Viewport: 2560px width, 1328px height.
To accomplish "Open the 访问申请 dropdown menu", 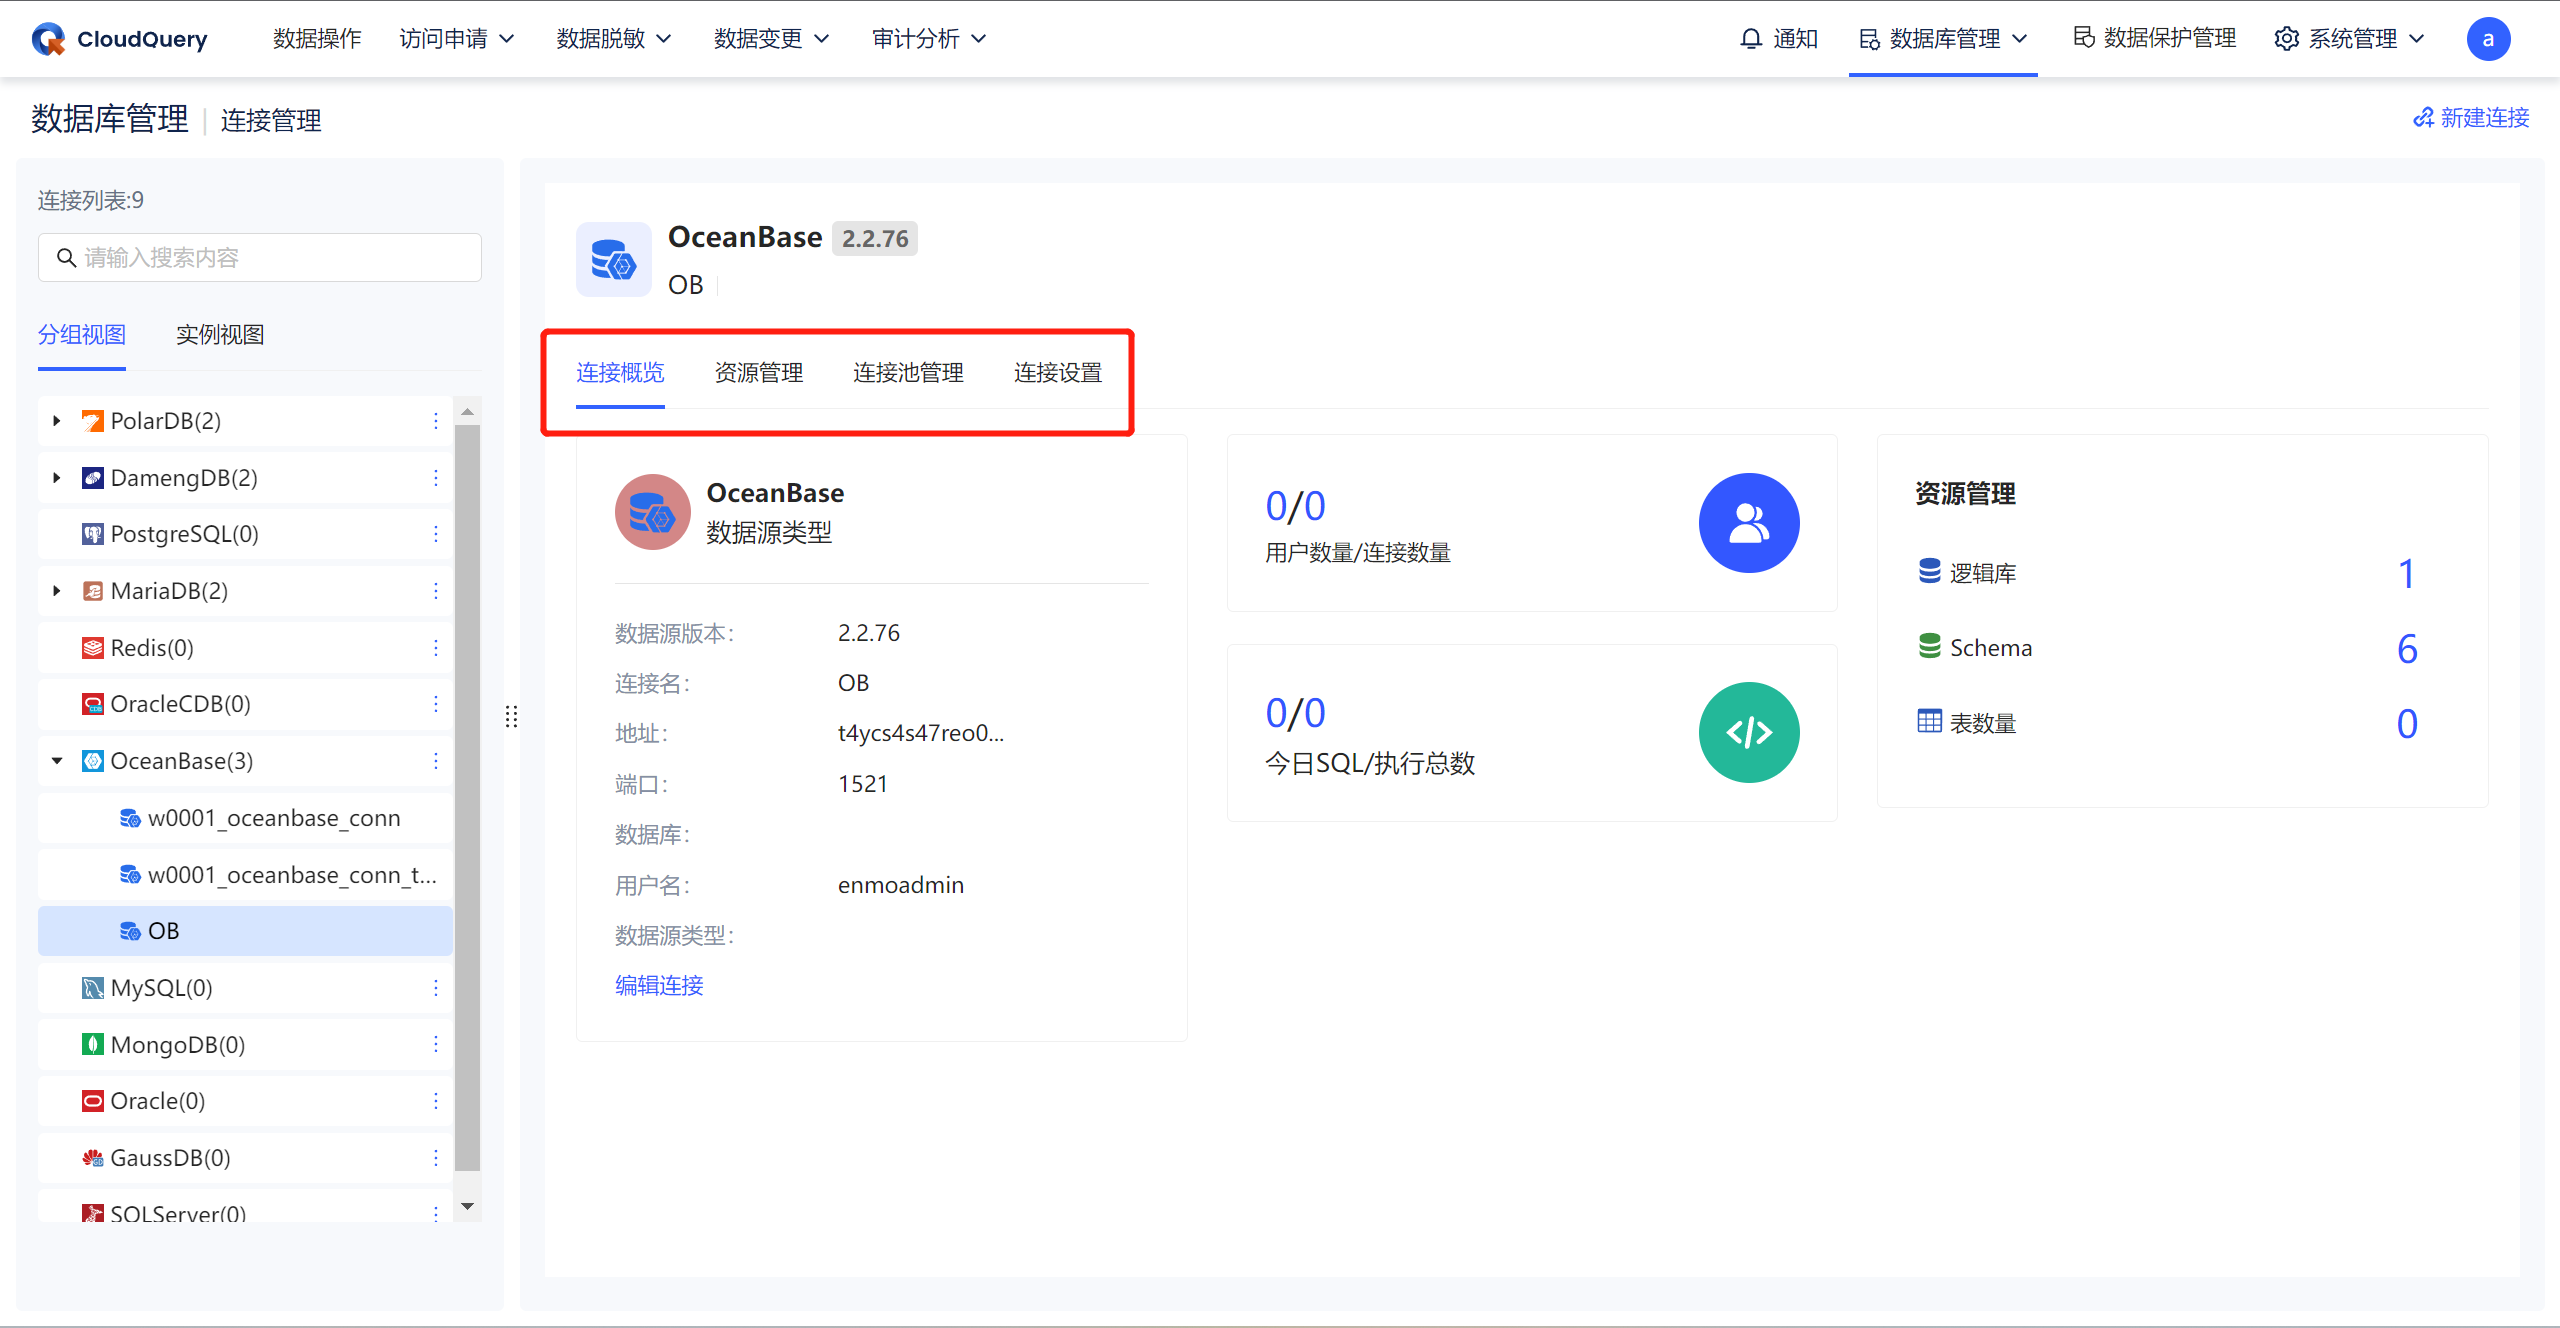I will pyautogui.click(x=456, y=39).
